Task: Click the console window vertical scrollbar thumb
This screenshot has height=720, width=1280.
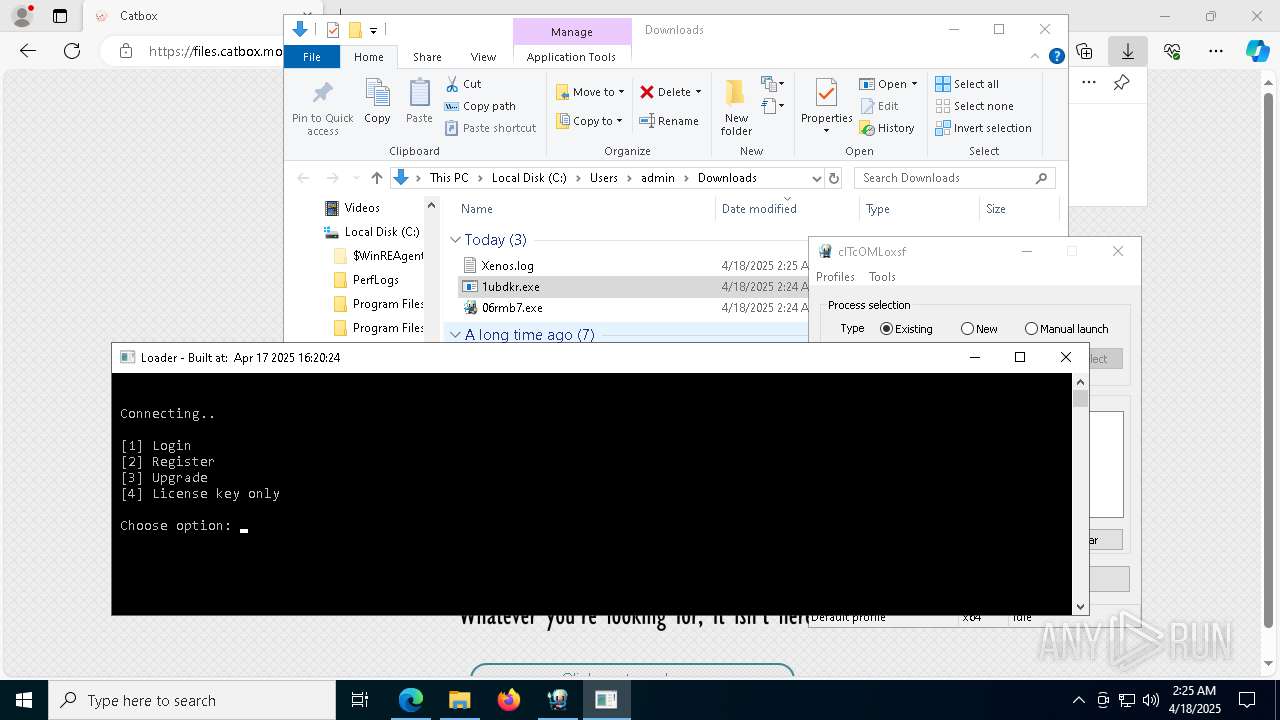Action: coord(1080,398)
